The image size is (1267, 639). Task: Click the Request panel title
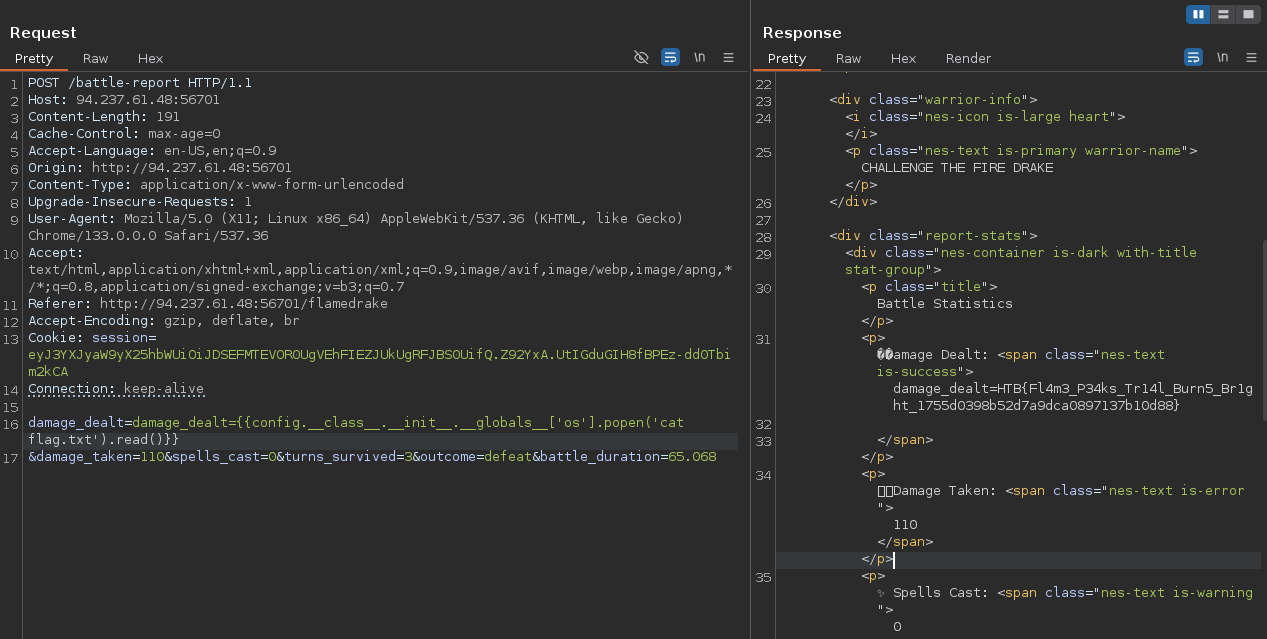pos(43,33)
